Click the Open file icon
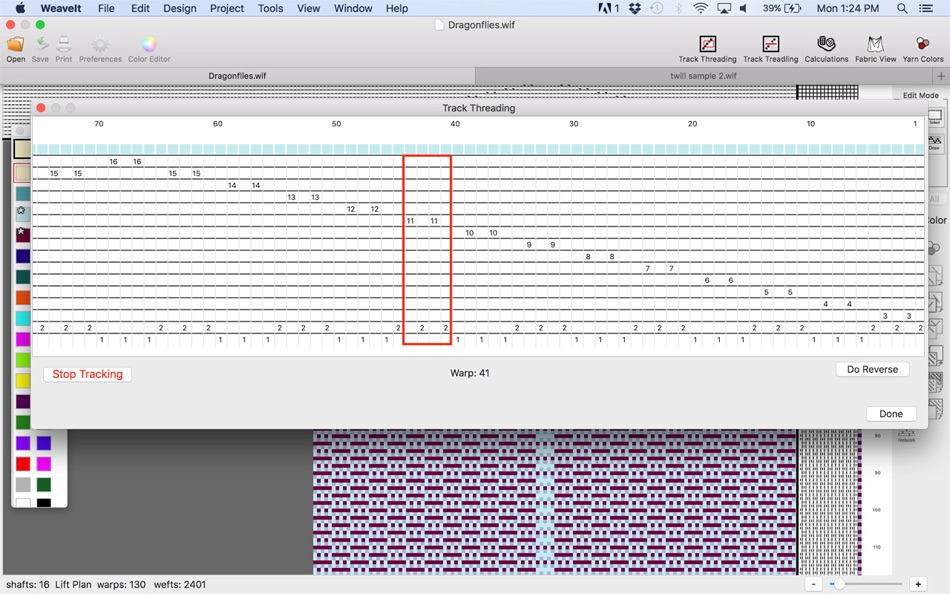 click(x=16, y=47)
